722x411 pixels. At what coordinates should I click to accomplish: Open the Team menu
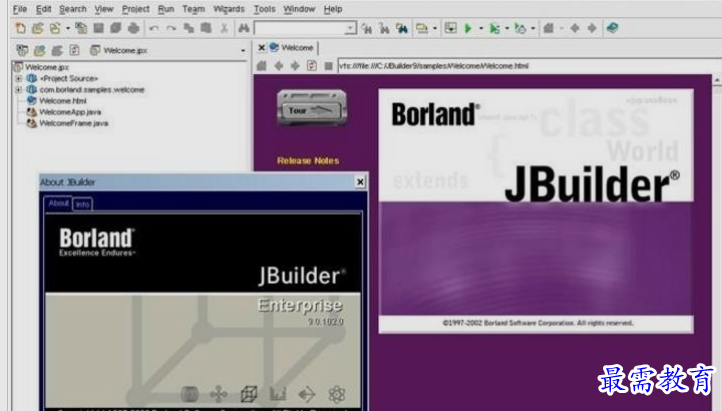[x=193, y=9]
